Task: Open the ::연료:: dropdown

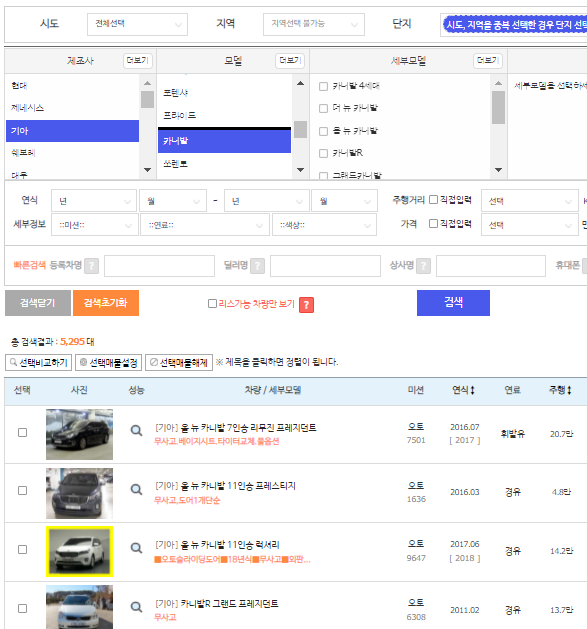Action: coord(205,225)
